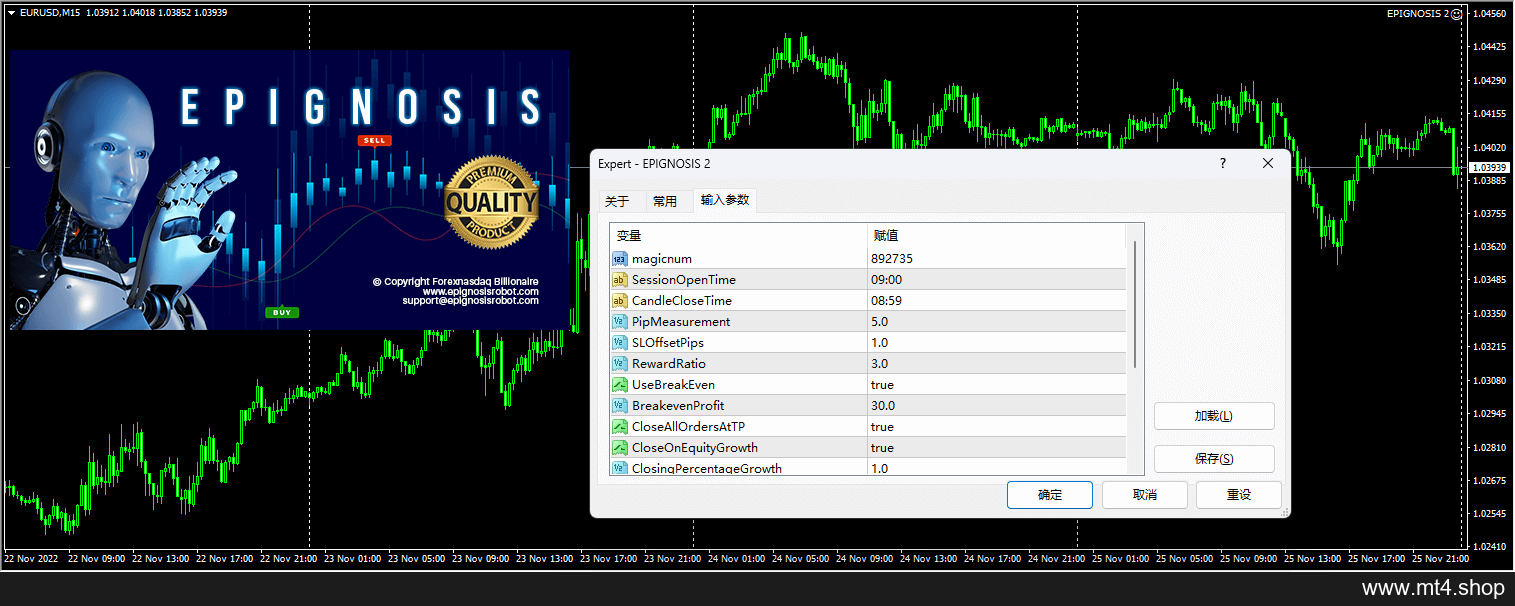
Task: Click the www.epignosisrobot.com address on banner
Action: click(481, 291)
